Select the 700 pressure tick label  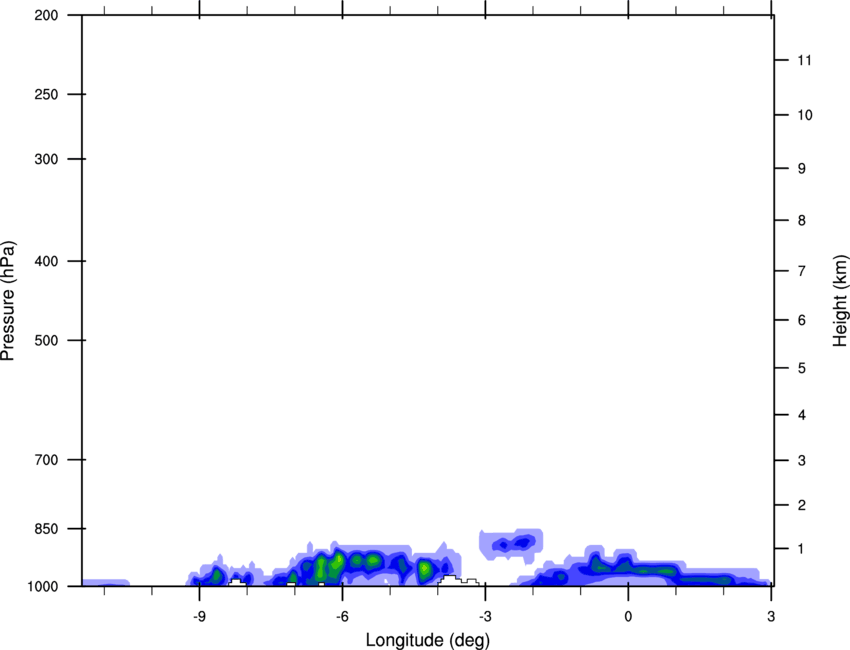[46, 460]
